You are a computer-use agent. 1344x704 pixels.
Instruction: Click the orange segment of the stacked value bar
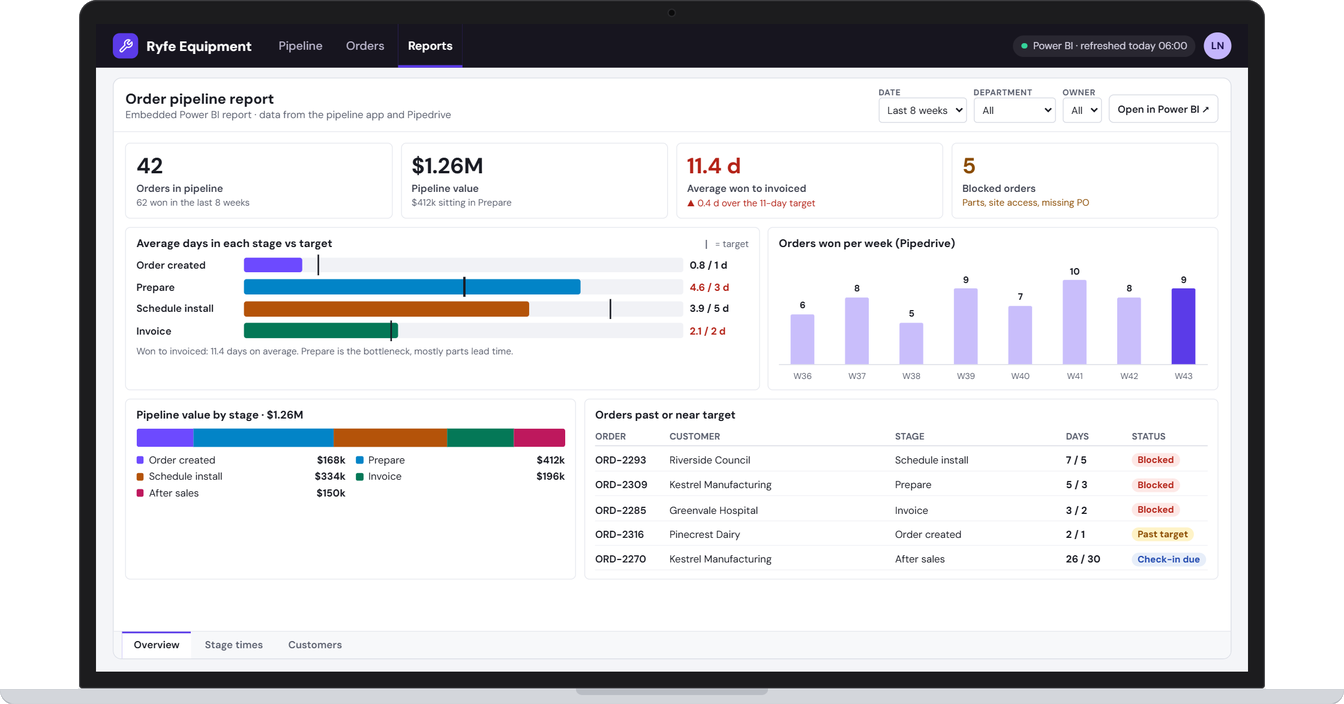pos(391,438)
